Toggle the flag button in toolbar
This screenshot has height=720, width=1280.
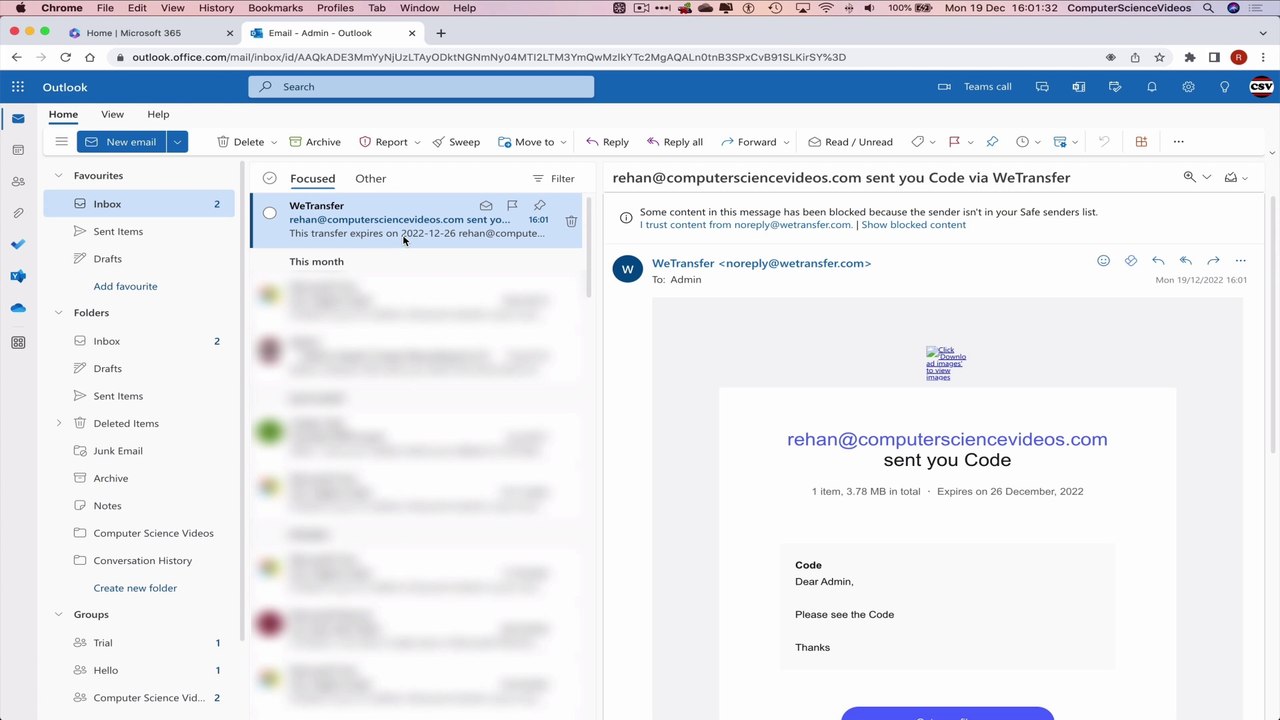953,142
